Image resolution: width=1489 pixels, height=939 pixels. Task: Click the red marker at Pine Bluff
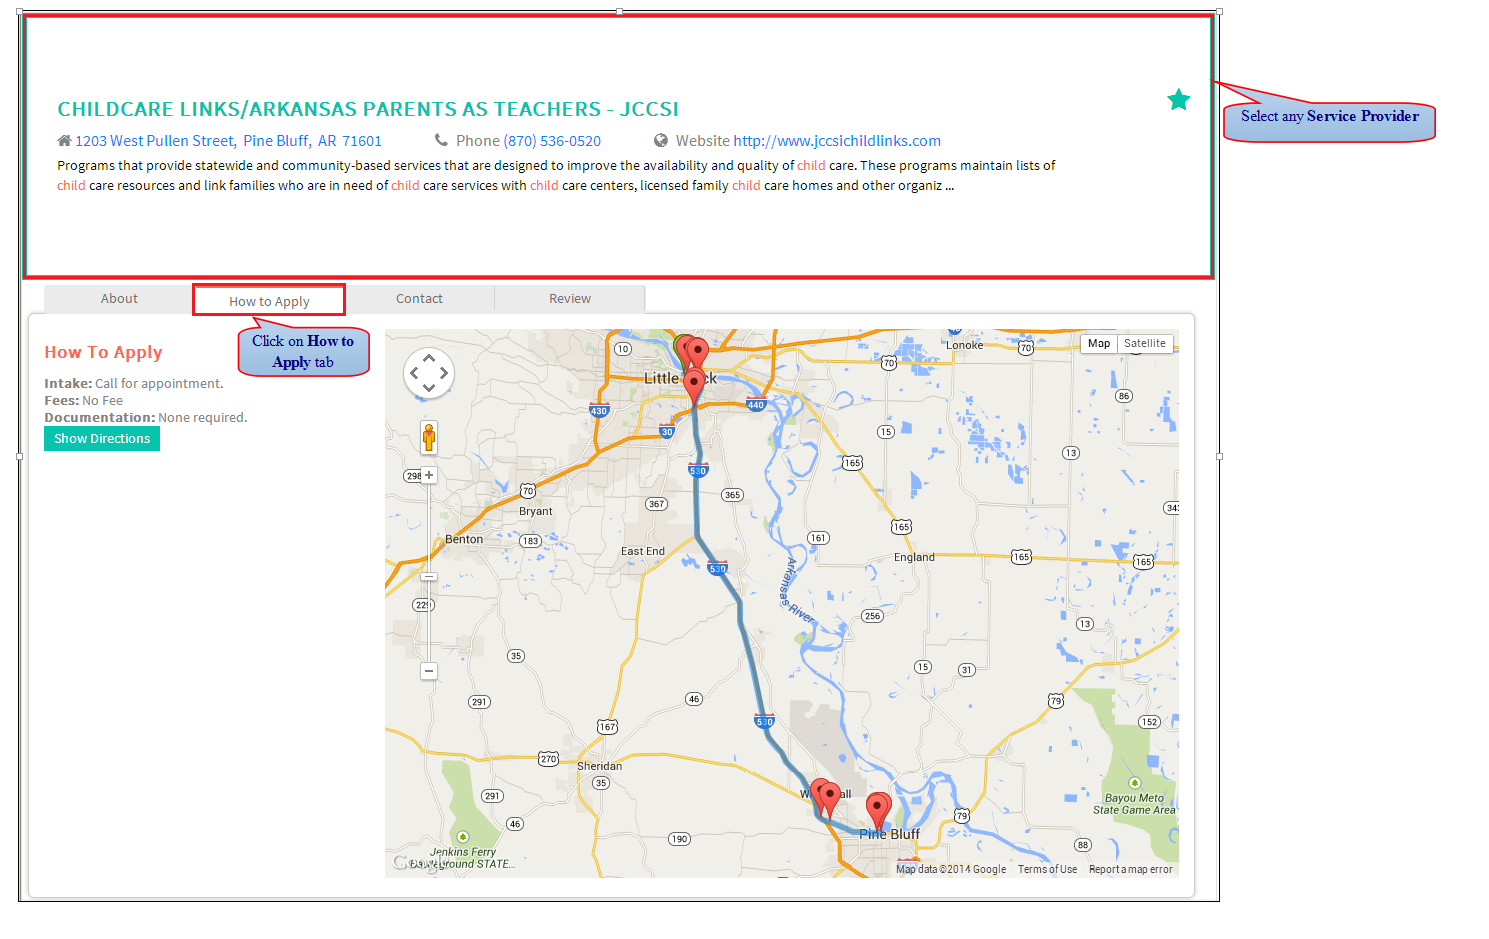878,810
